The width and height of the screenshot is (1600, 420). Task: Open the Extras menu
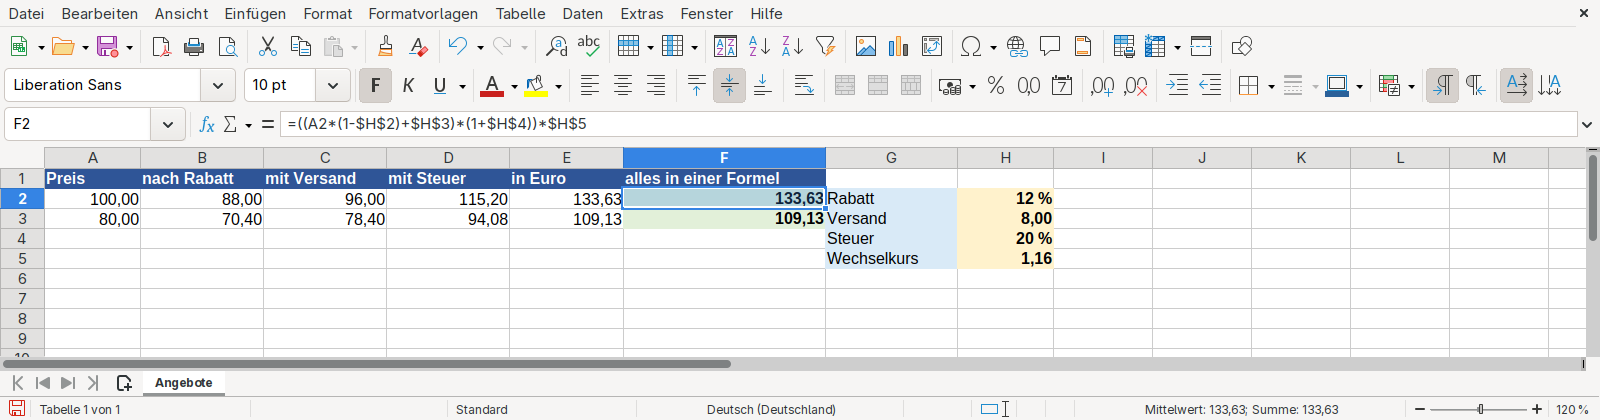click(642, 13)
